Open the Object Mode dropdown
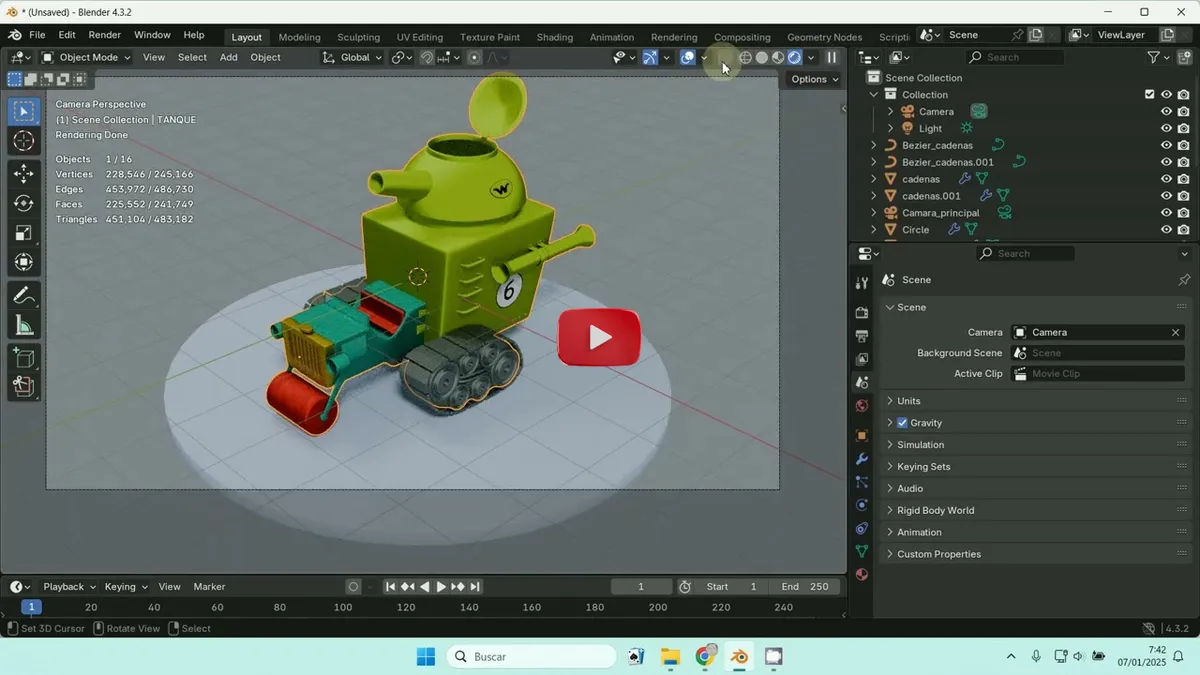This screenshot has width=1200, height=675. click(85, 58)
